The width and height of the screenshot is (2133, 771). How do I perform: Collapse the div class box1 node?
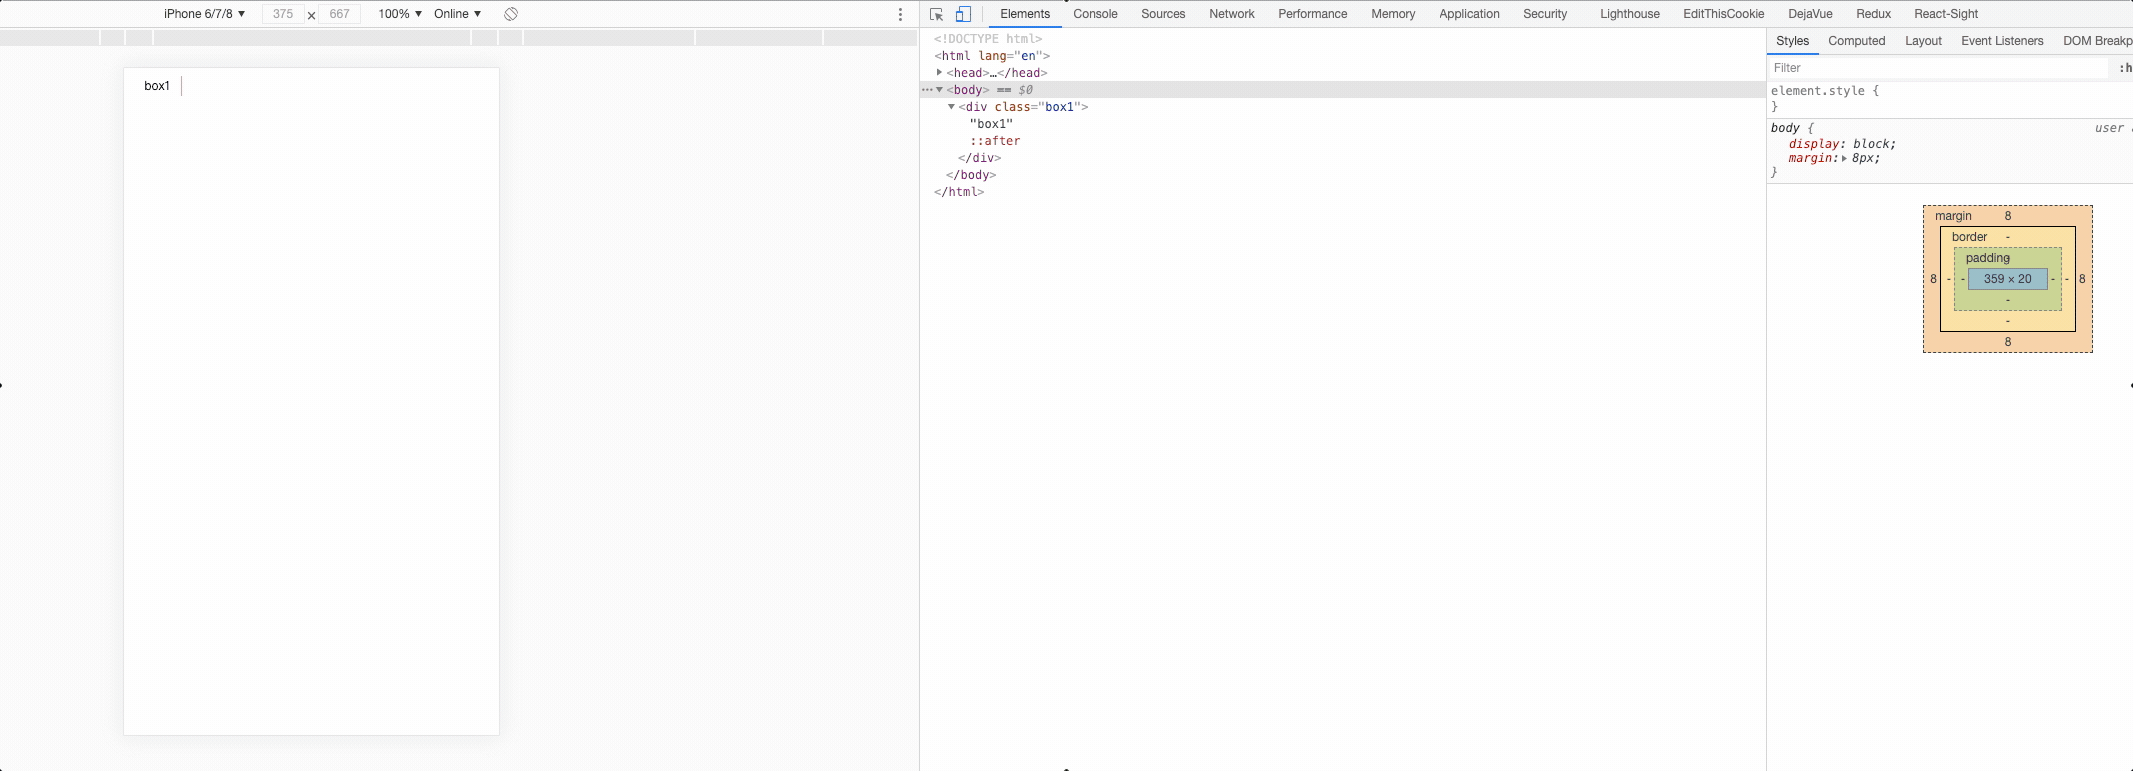point(951,107)
